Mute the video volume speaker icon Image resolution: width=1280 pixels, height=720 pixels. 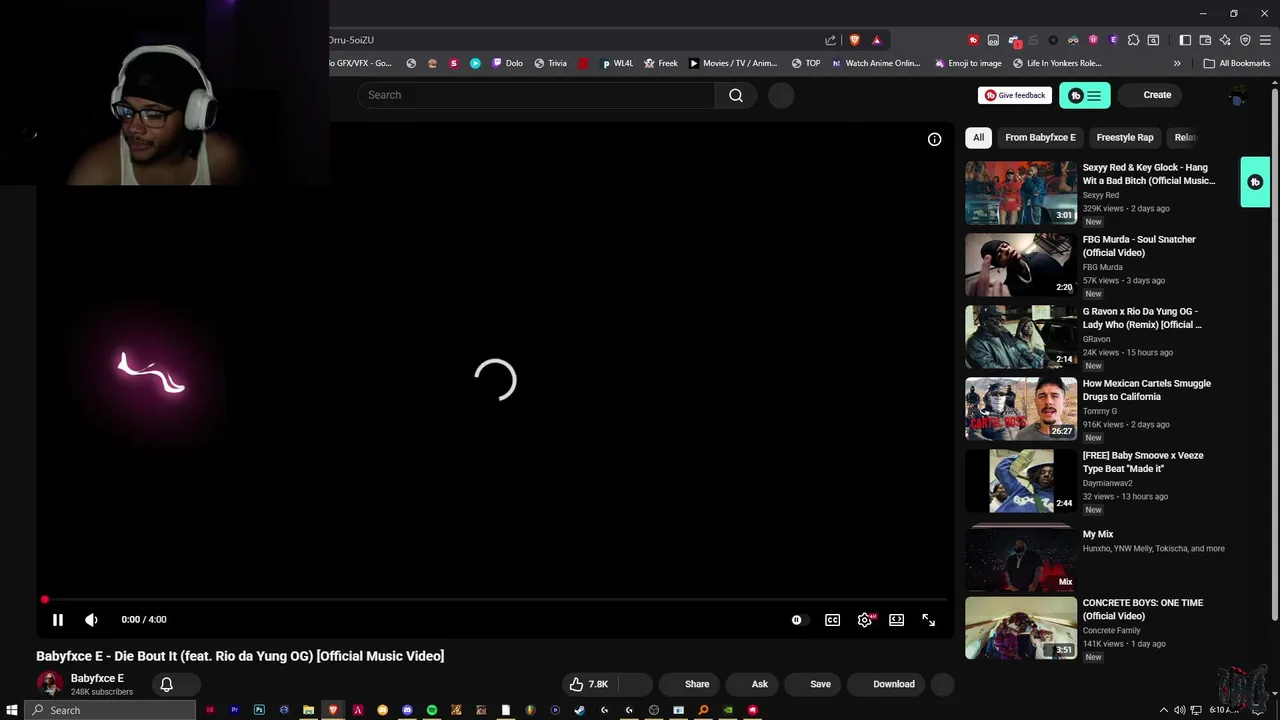pyautogui.click(x=91, y=620)
